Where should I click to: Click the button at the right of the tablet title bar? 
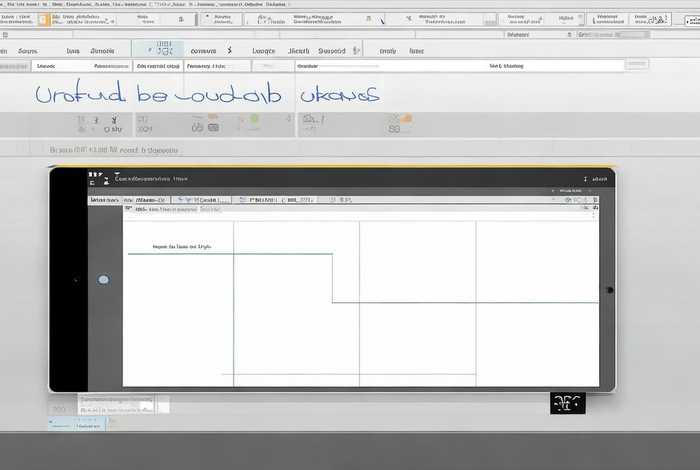(x=598, y=179)
